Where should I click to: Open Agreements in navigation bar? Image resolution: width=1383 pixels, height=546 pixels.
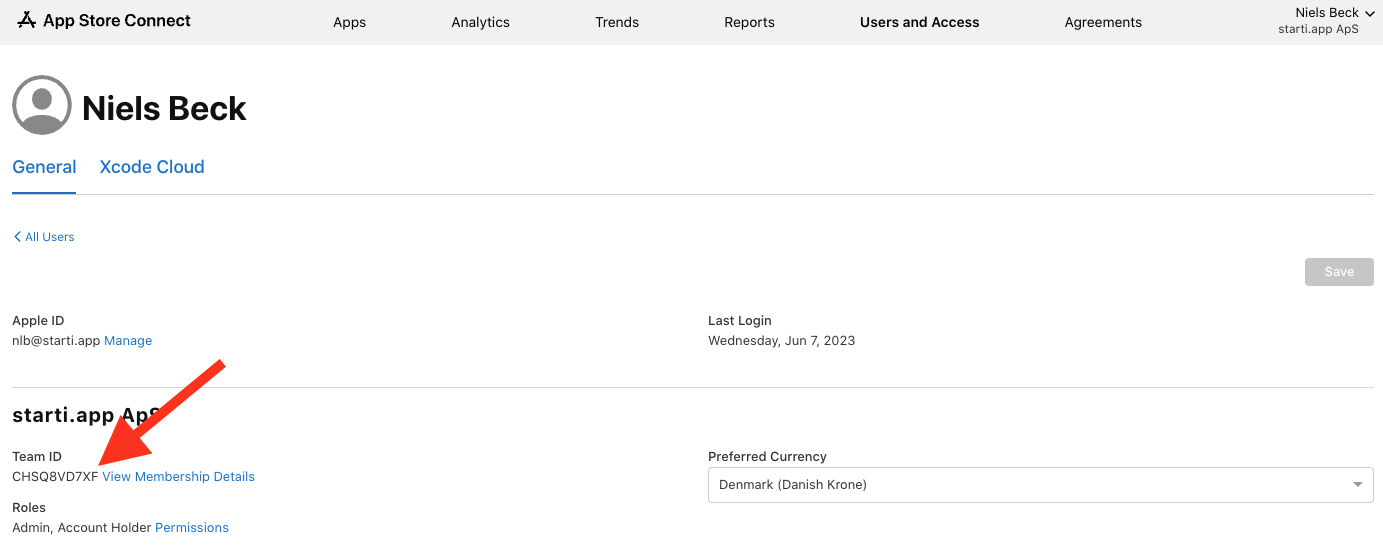pos(1103,22)
